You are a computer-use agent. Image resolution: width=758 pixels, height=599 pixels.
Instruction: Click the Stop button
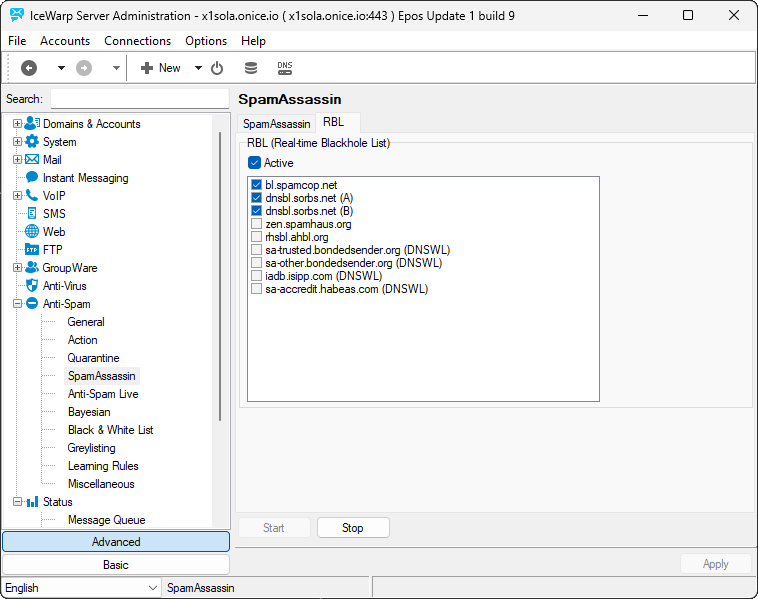353,528
